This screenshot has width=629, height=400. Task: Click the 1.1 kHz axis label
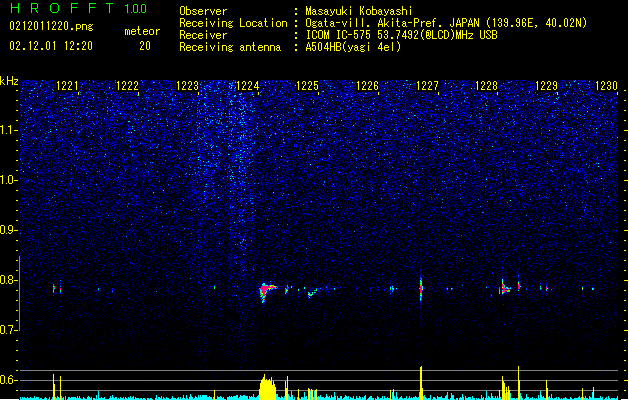[8, 130]
